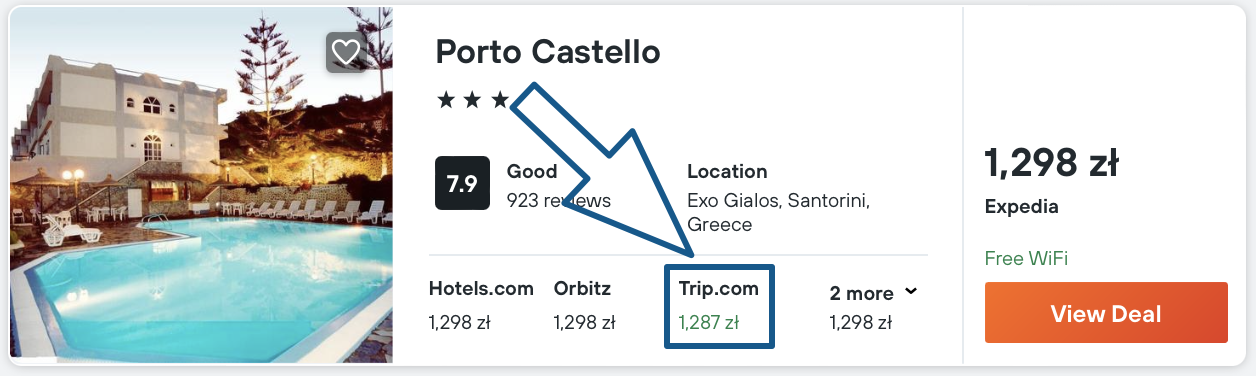This screenshot has height=376, width=1256.
Task: Open the Exo Gialos, Santorini address
Action: tap(778, 212)
